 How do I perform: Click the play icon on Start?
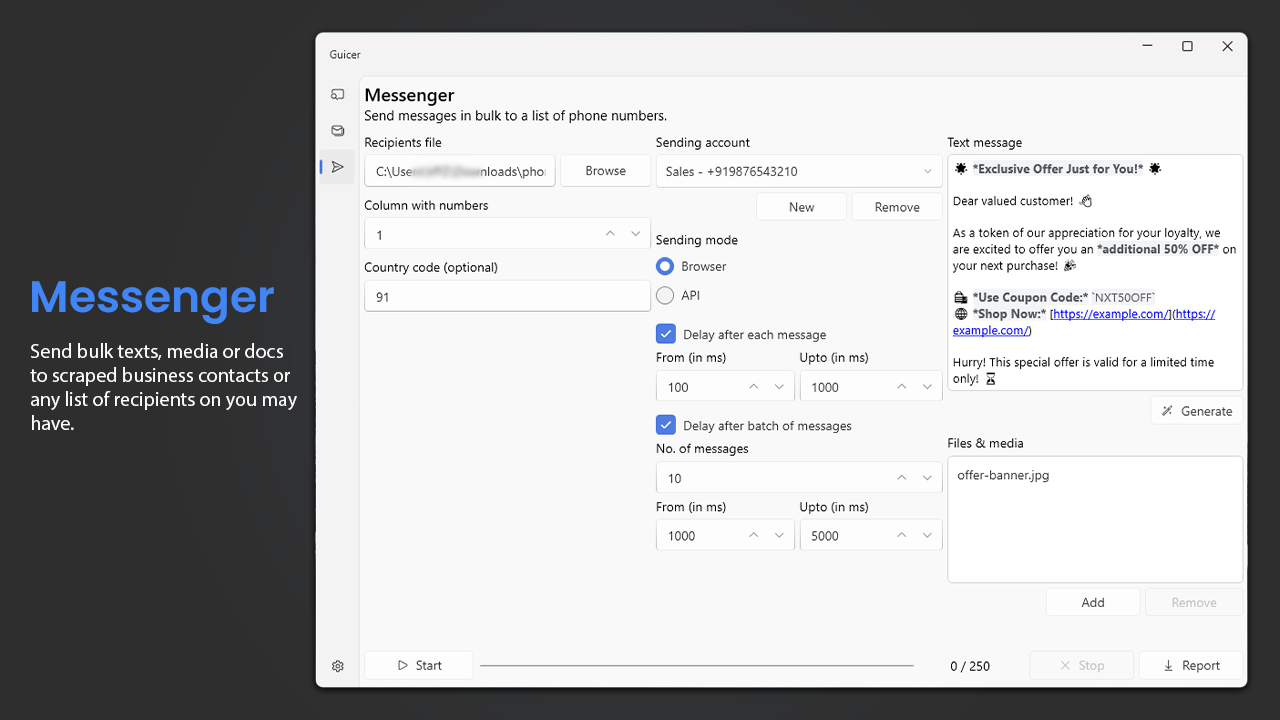coord(403,665)
